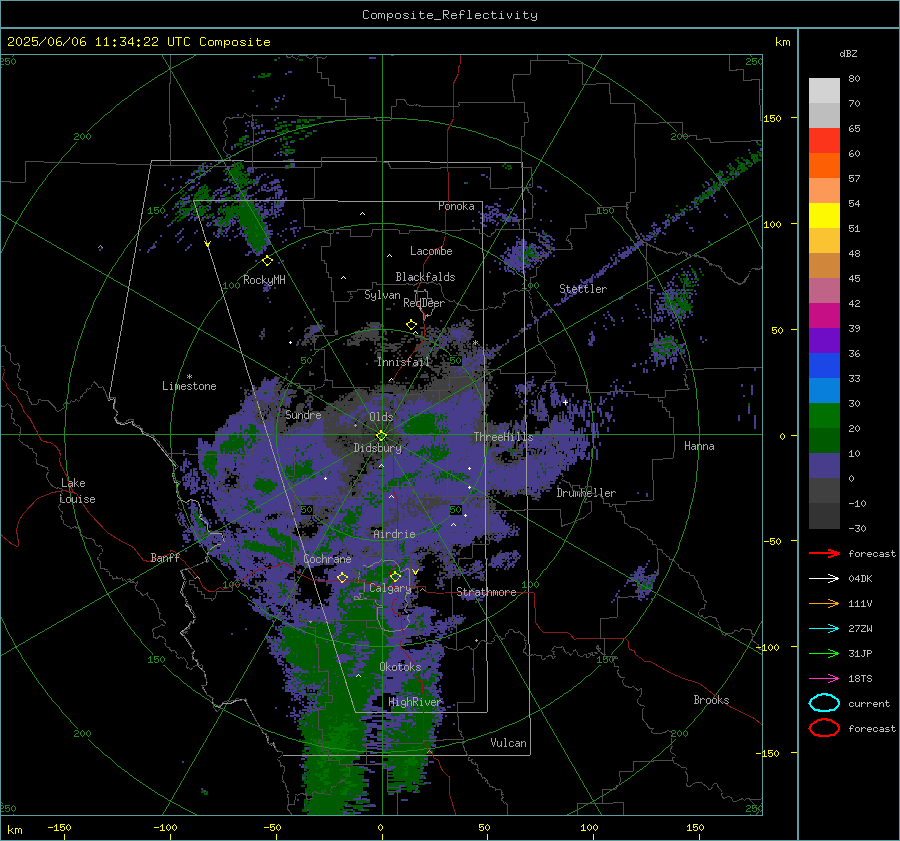Click the 80 dBZ light gray swatch

(824, 90)
